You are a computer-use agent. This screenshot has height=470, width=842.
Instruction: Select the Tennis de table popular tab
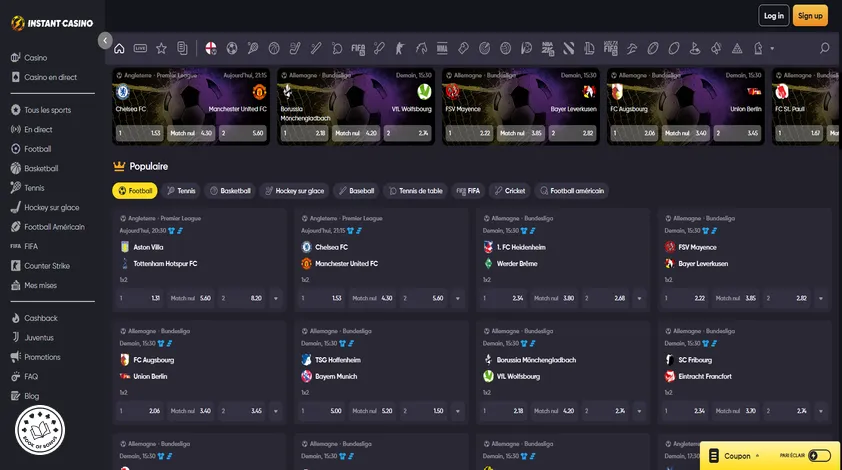tap(415, 191)
